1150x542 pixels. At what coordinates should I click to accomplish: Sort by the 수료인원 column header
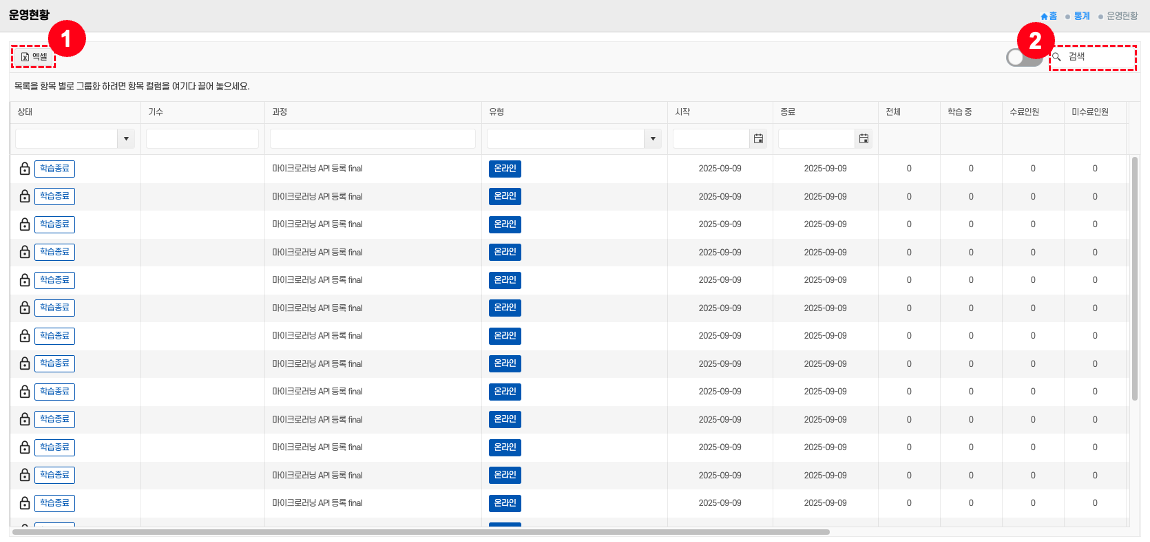coord(1024,112)
